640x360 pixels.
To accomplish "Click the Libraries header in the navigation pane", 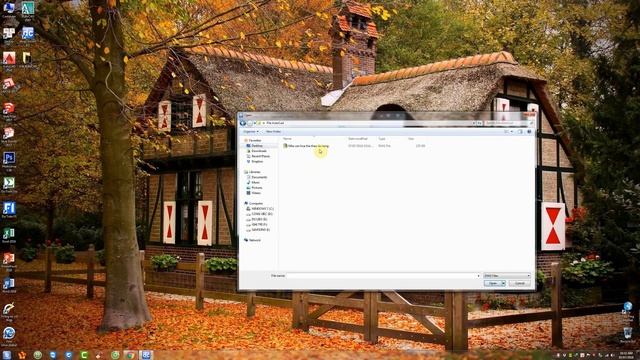I will tap(254, 172).
